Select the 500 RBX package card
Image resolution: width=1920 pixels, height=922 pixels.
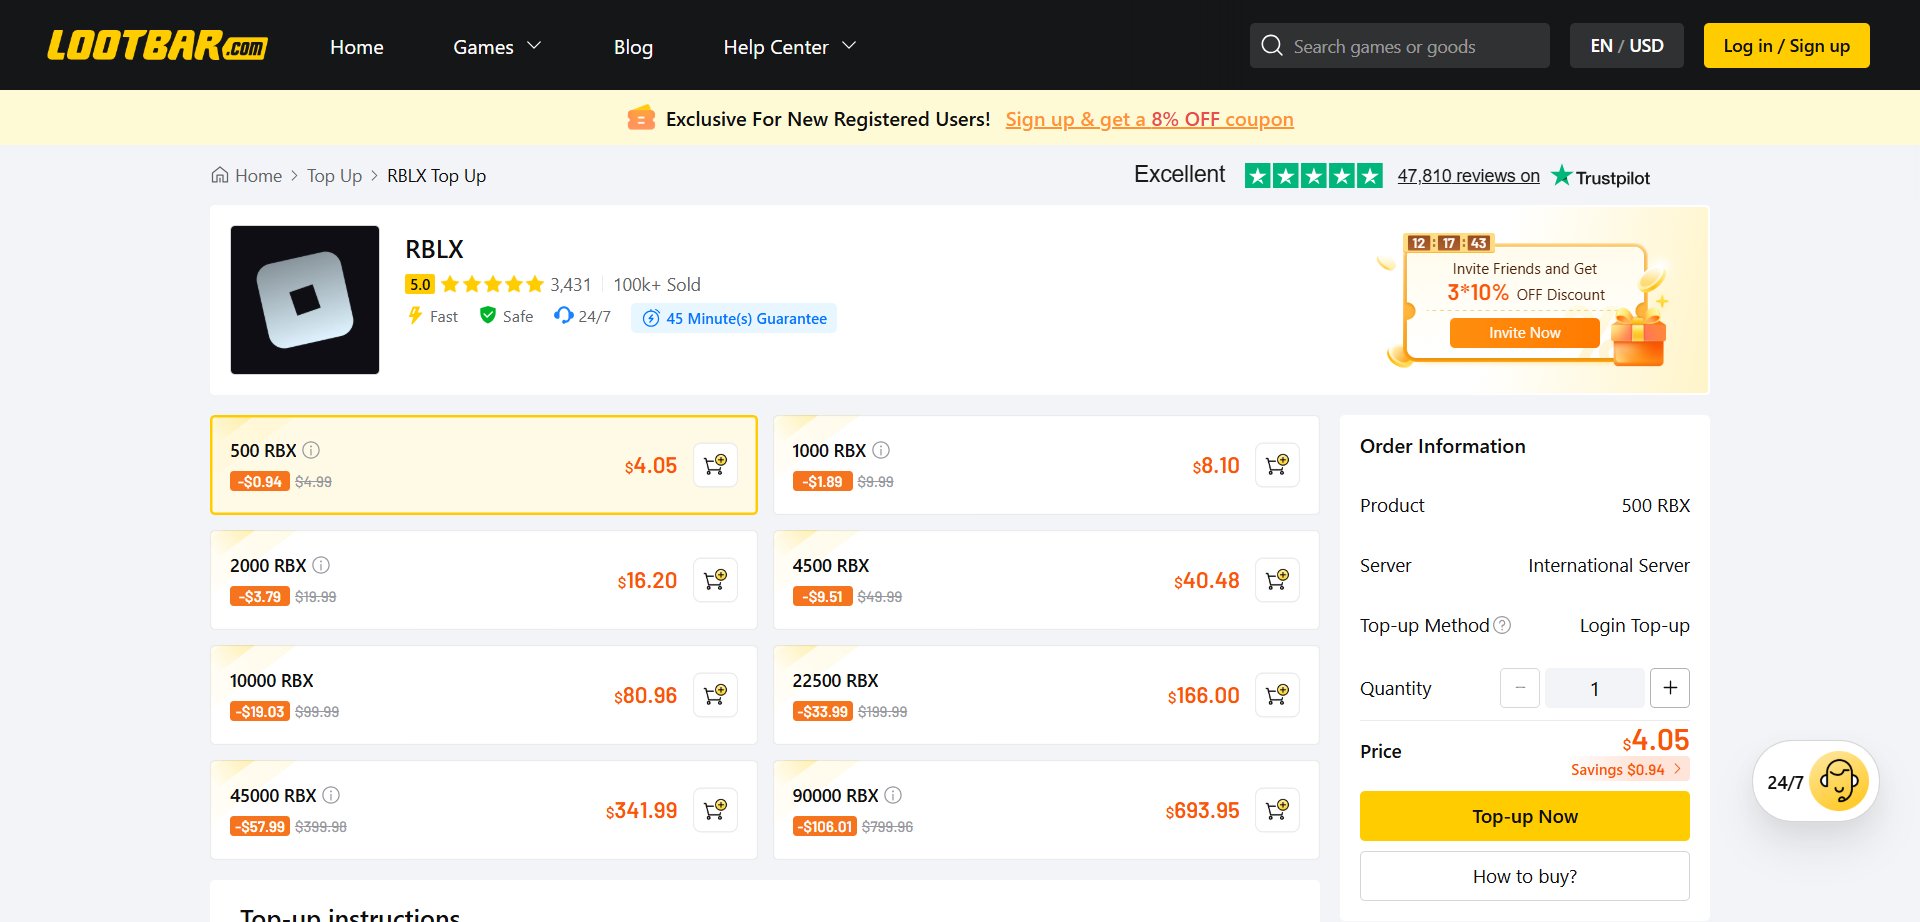(x=484, y=465)
